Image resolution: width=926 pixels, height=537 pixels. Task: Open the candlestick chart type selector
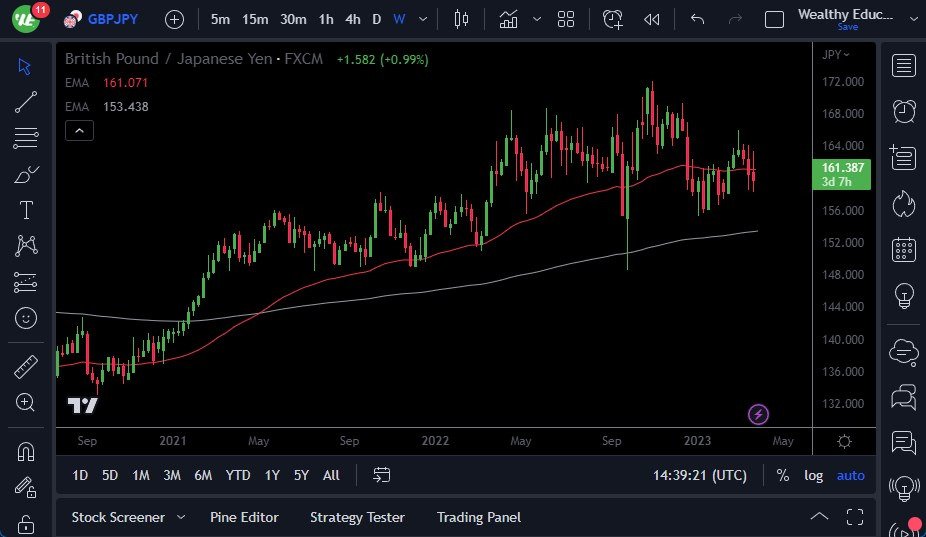[x=461, y=19]
